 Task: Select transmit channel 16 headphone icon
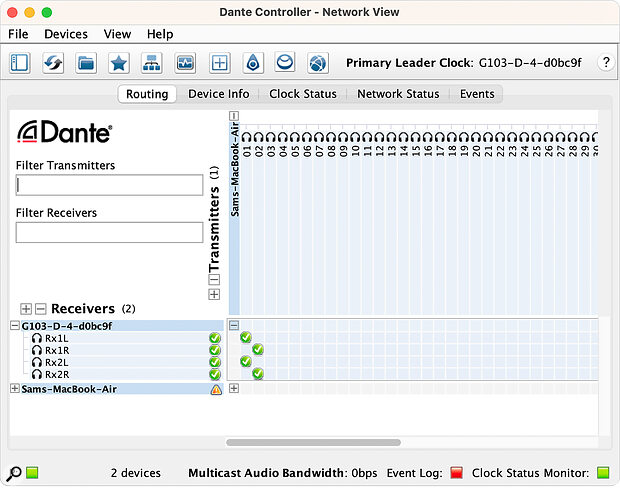click(x=427, y=137)
